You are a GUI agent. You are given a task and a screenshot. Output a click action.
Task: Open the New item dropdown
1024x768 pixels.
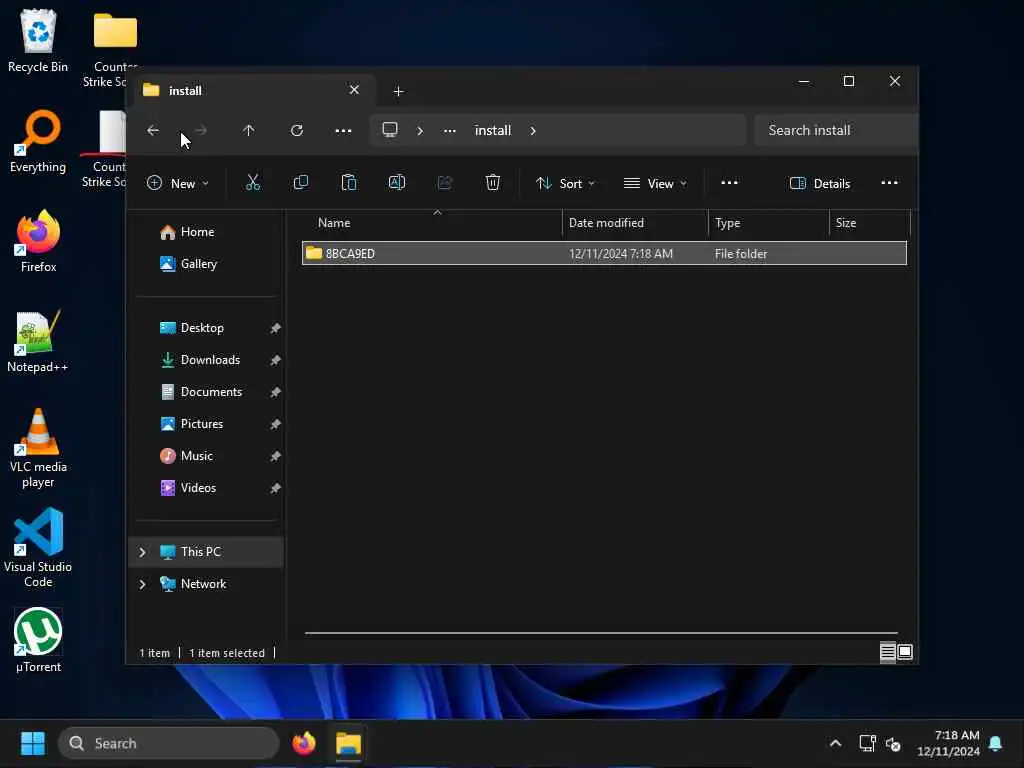click(178, 184)
